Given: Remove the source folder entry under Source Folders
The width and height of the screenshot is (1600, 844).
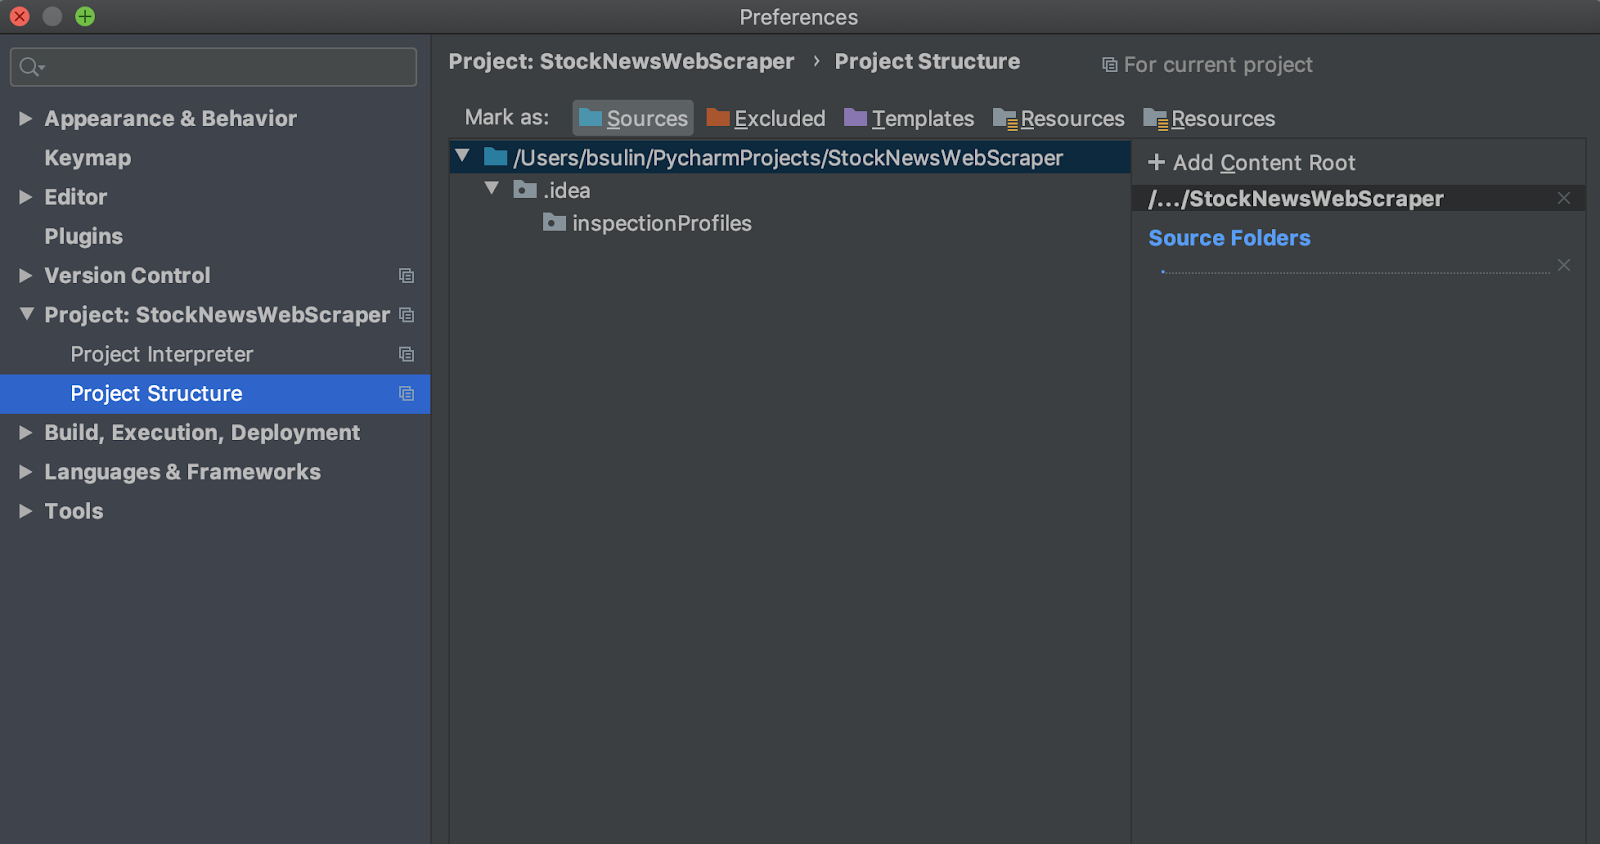Looking at the screenshot, I should (1564, 265).
